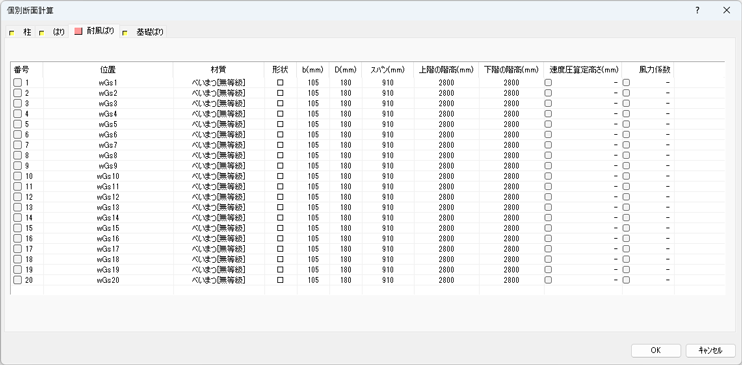Image resolution: width=742 pixels, height=365 pixels.
Task: Click the スパン(mm) column header
Action: (388, 70)
